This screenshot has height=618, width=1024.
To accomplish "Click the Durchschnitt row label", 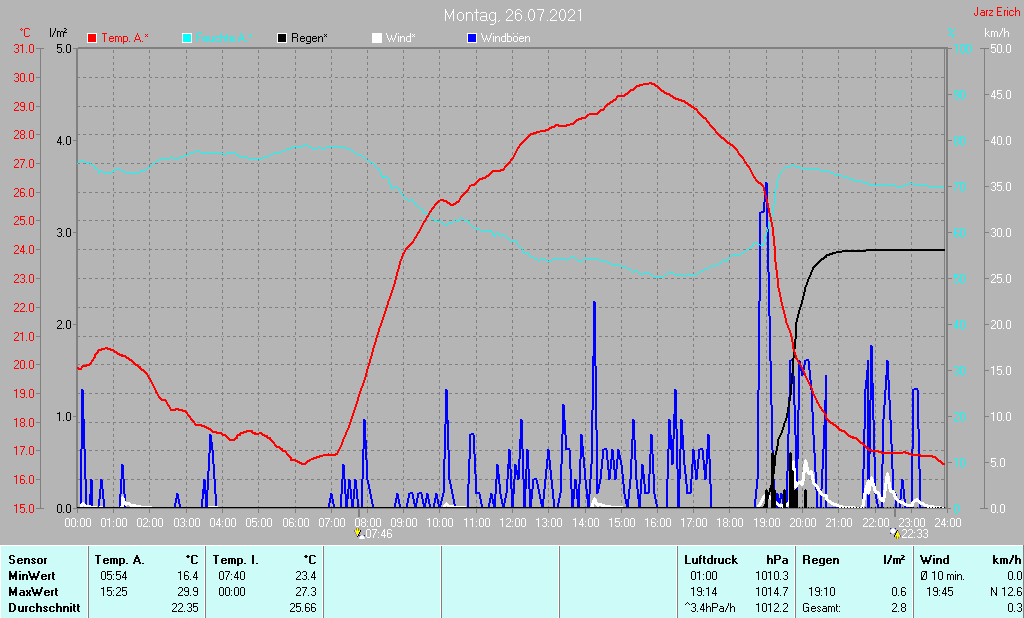I will (44, 608).
